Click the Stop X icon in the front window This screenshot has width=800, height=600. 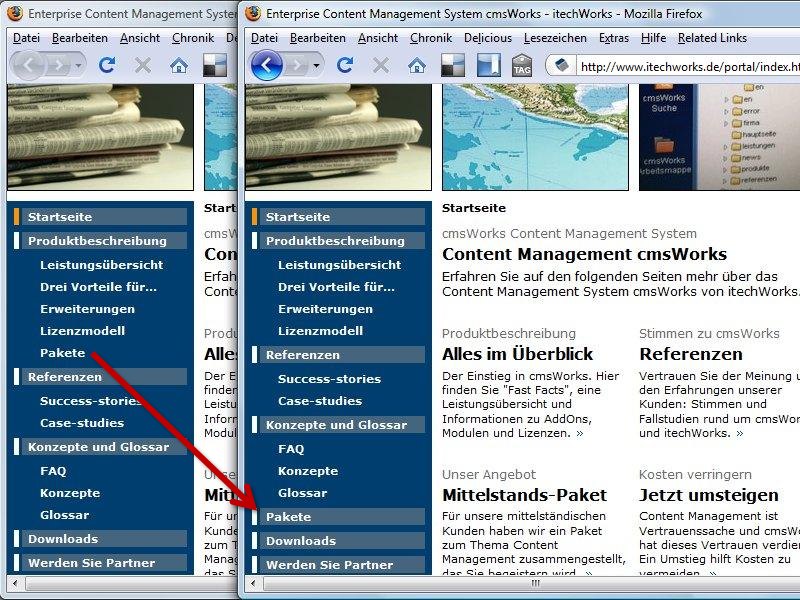point(381,65)
